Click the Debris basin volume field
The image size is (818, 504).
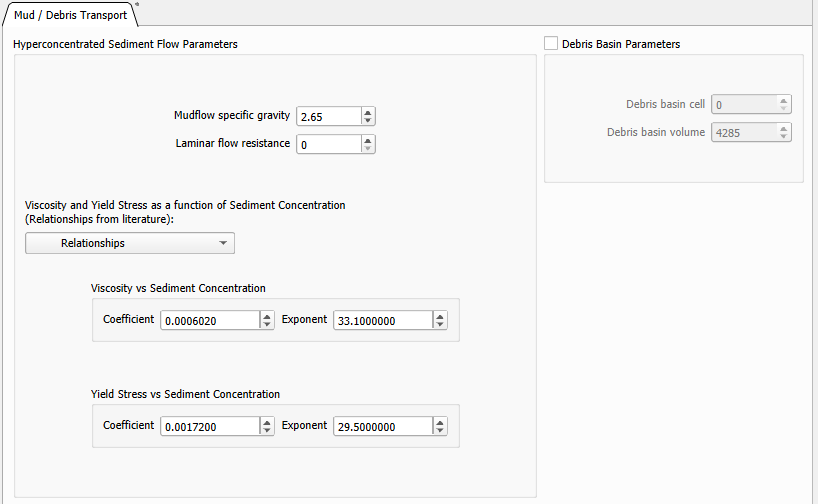pyautogui.click(x=743, y=132)
